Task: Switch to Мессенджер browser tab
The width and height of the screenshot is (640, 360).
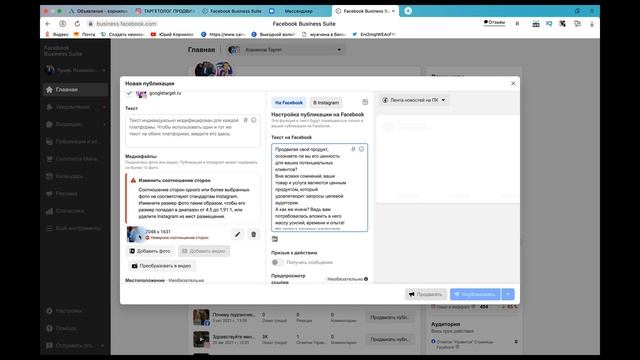Action: tap(298, 11)
